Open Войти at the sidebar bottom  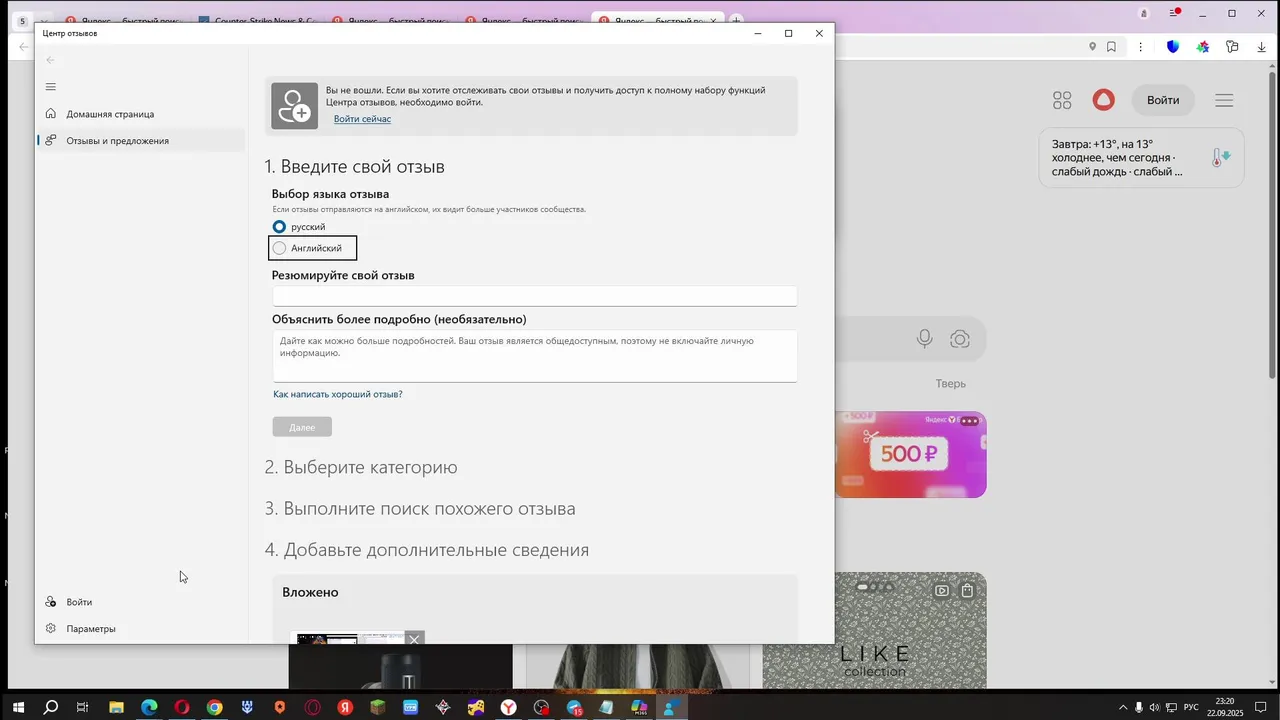click(x=141, y=602)
